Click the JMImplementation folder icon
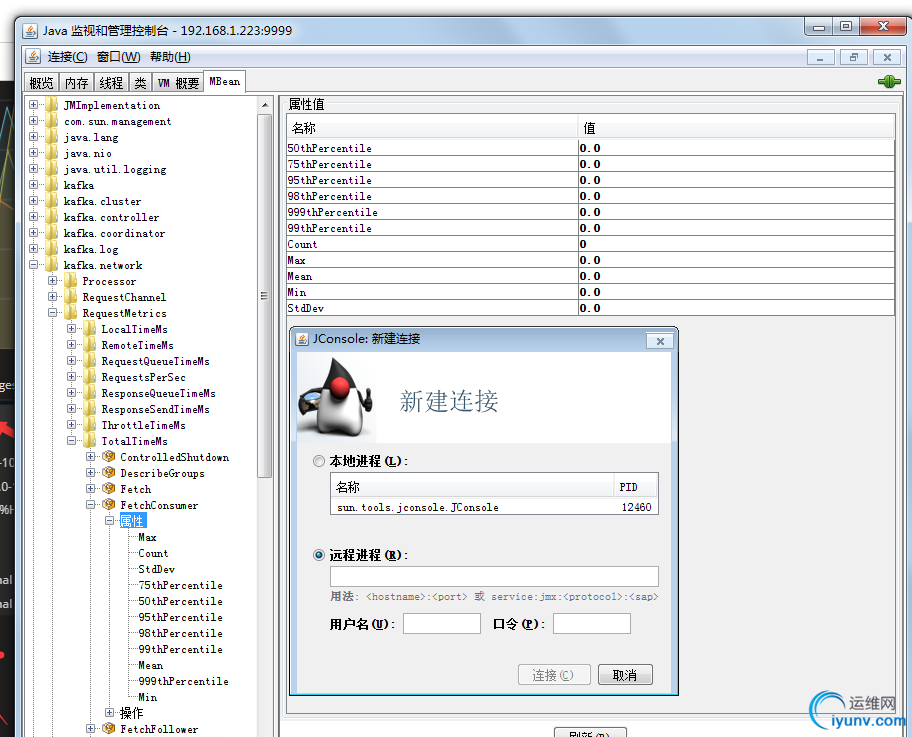Screen dimensions: 912x737 [x=52, y=105]
